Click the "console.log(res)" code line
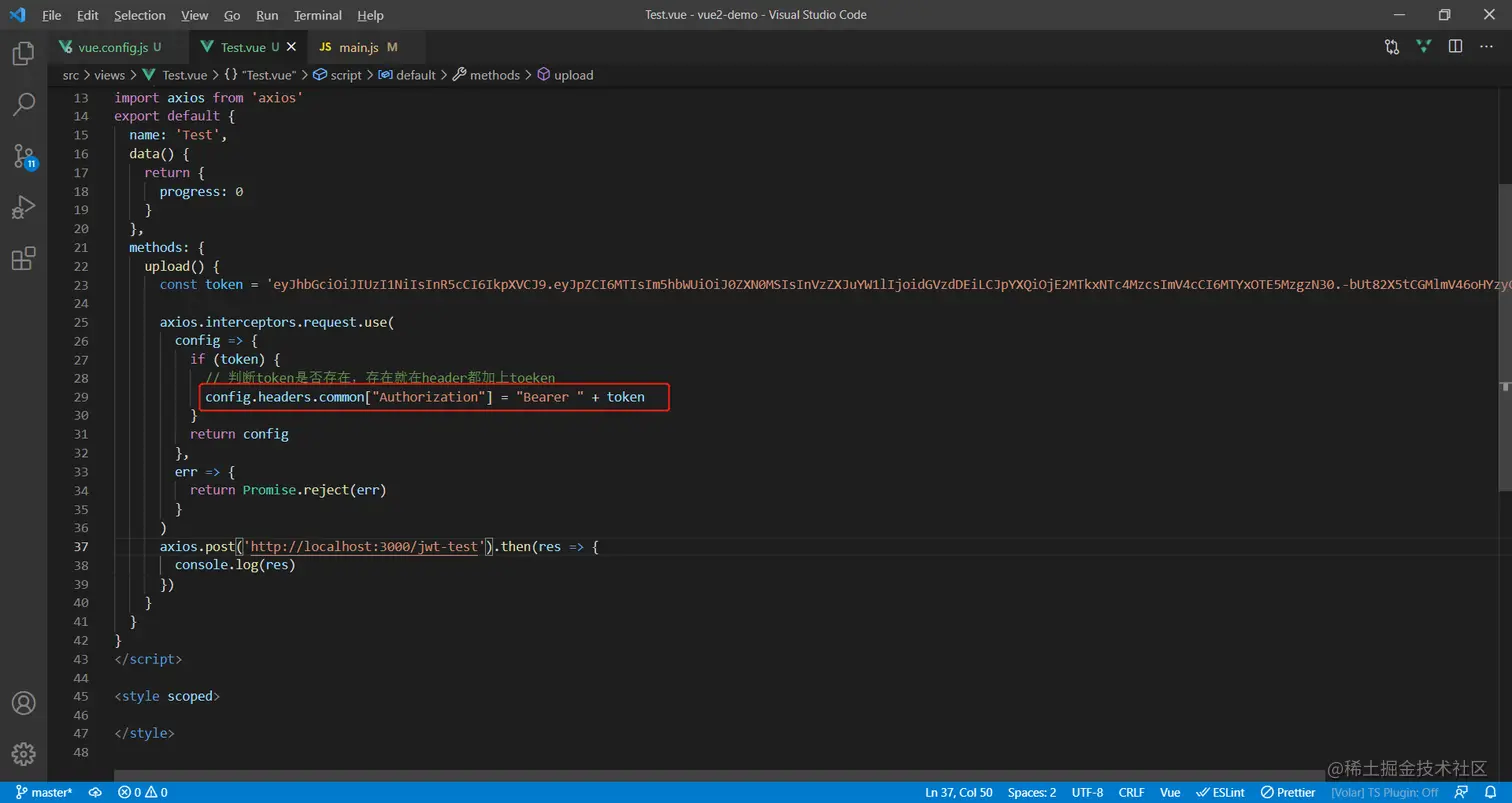Viewport: 1512px width, 803px height. 235,565
